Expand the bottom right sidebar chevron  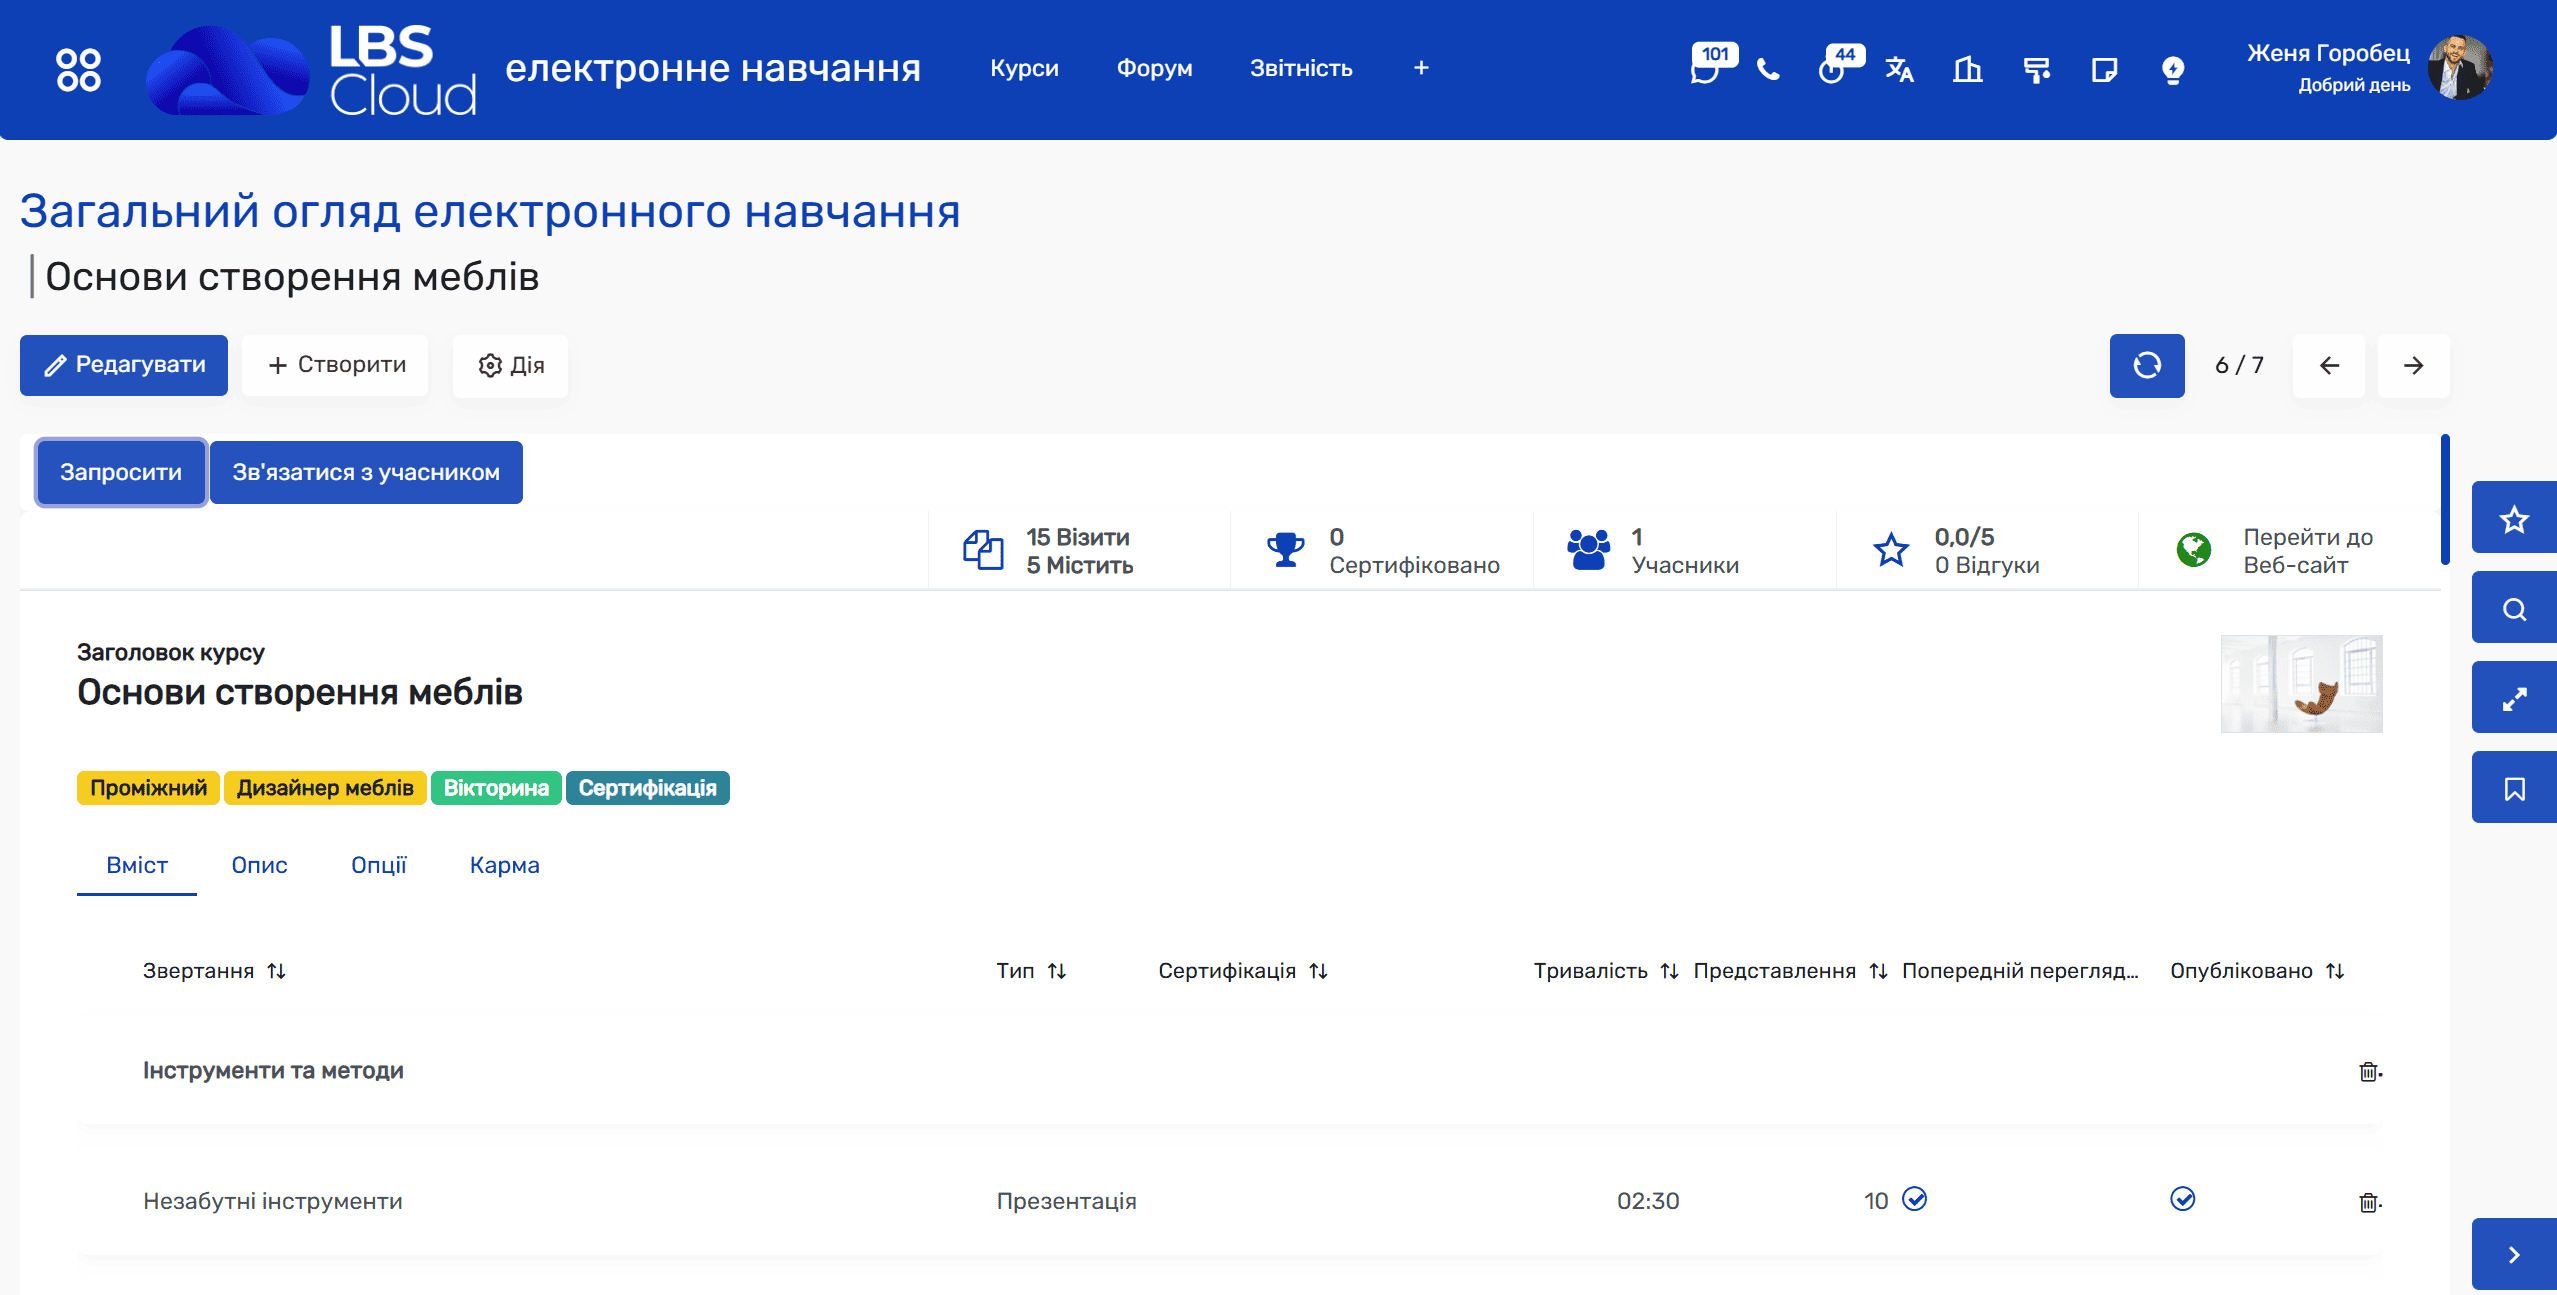tap(2513, 1254)
